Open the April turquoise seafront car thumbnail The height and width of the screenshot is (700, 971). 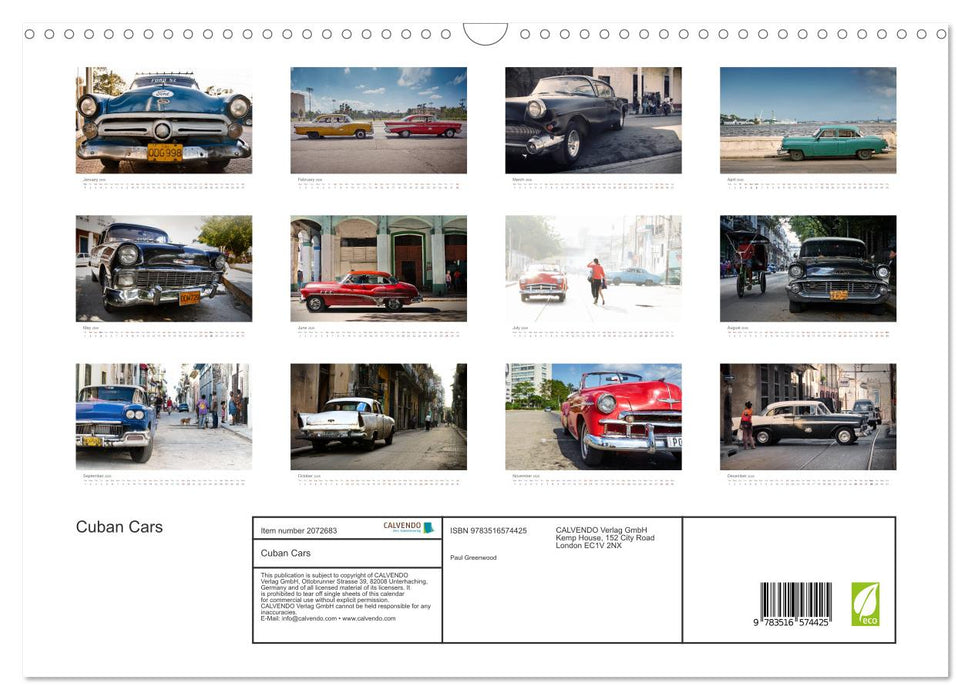(x=807, y=120)
